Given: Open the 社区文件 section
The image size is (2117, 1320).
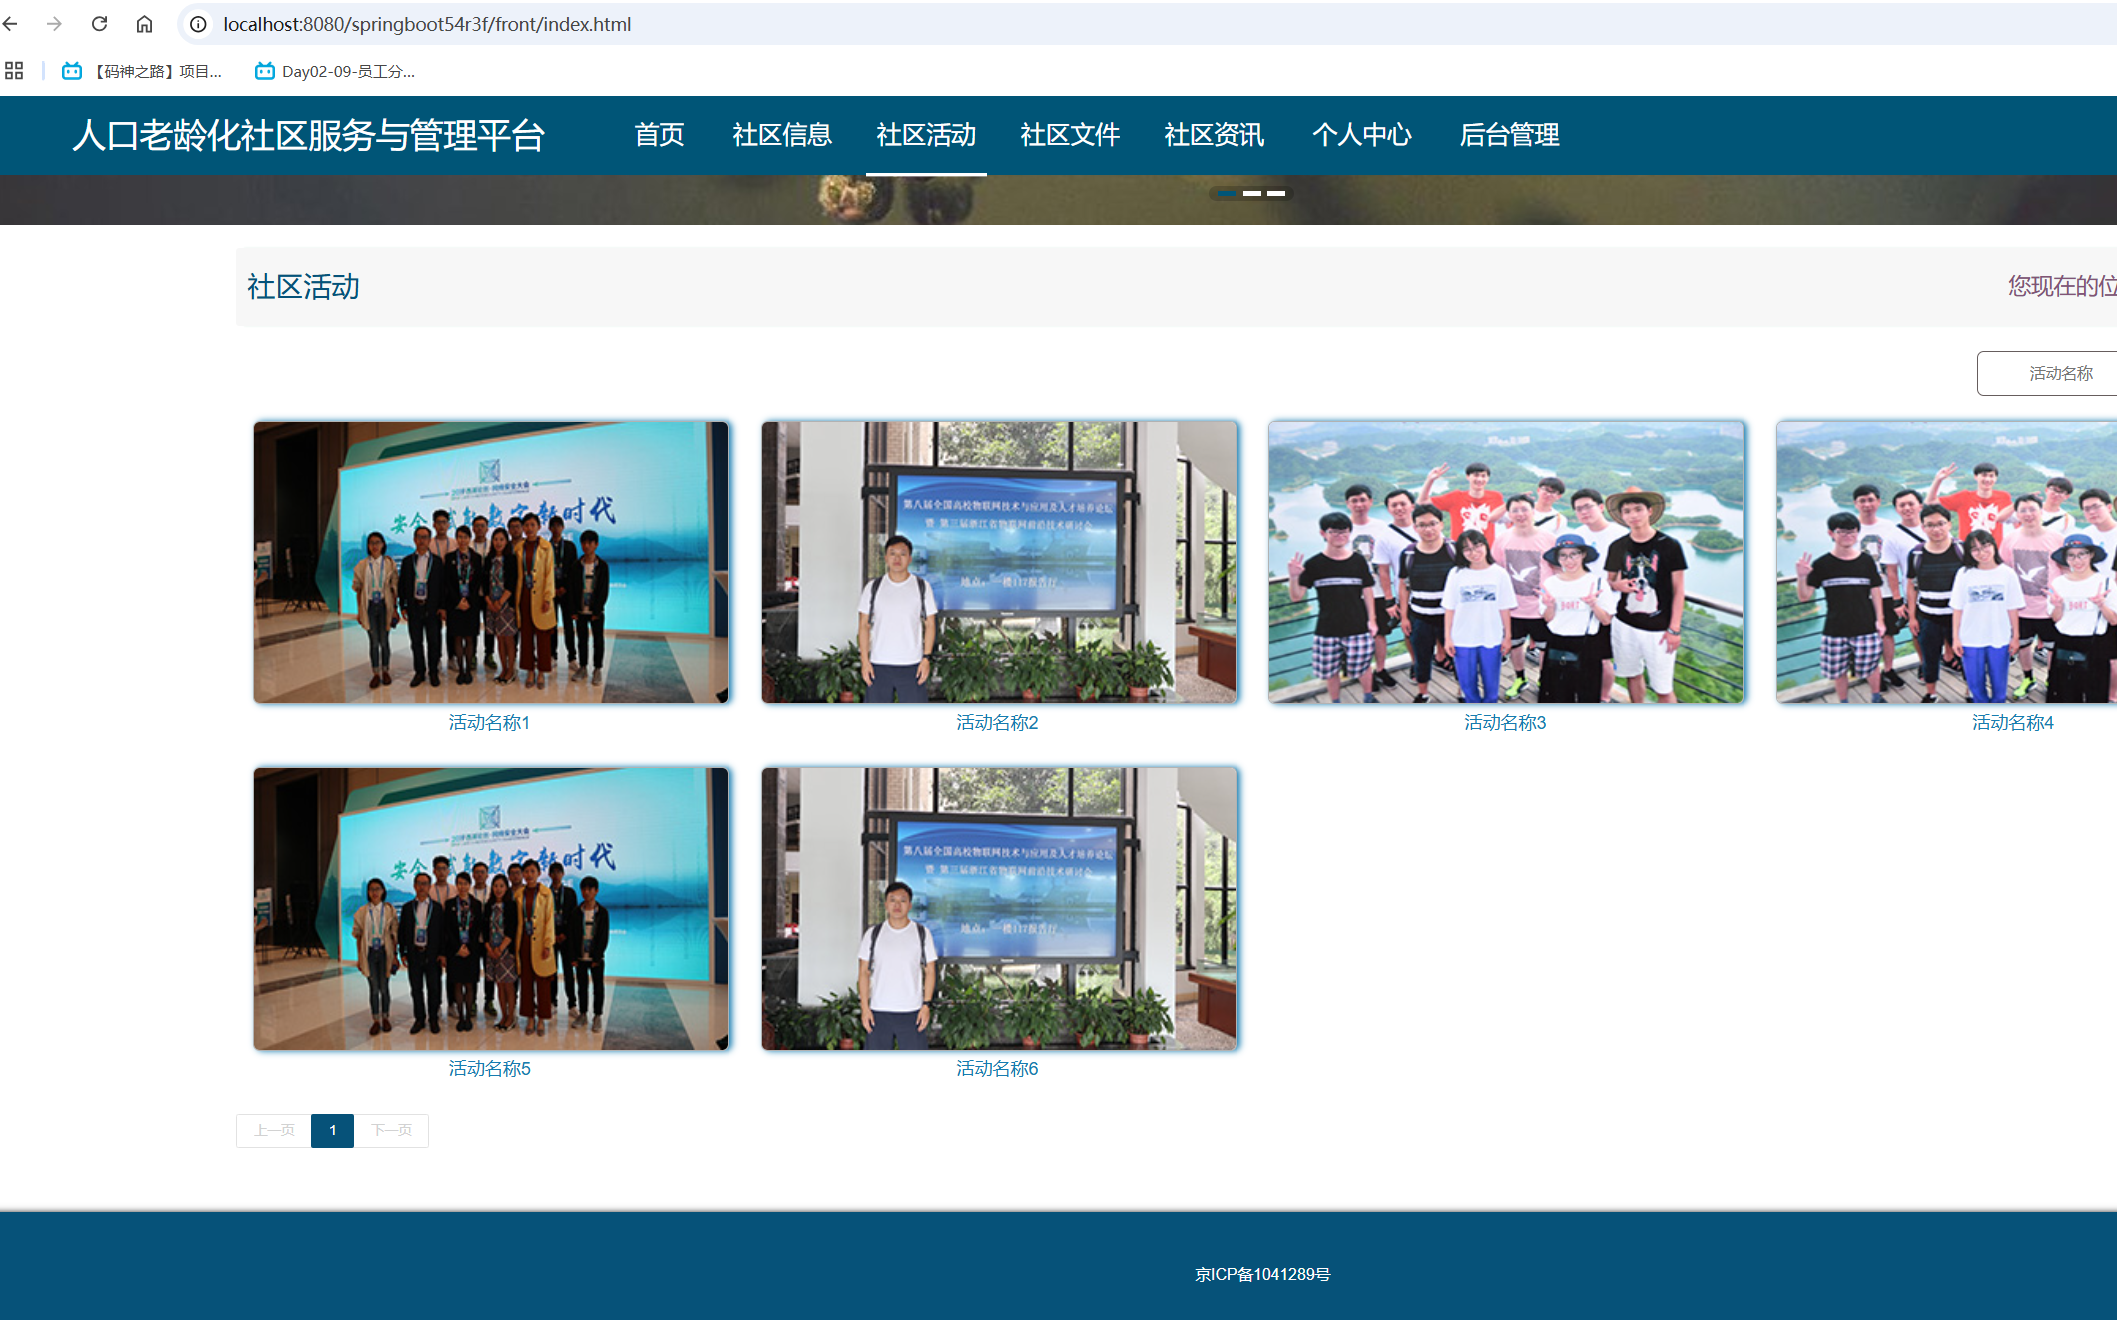Looking at the screenshot, I should tap(1070, 136).
